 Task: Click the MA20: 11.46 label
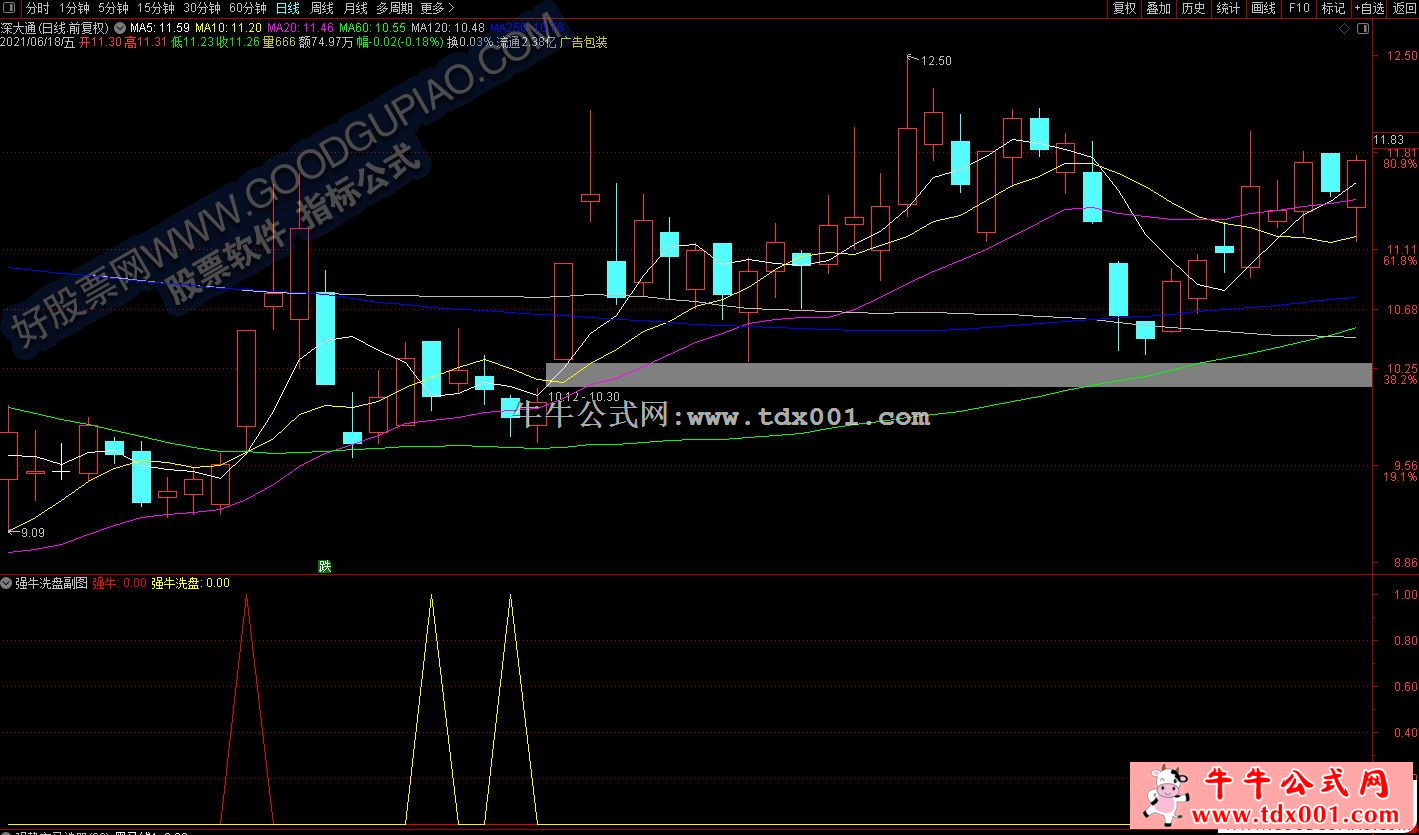[301, 28]
